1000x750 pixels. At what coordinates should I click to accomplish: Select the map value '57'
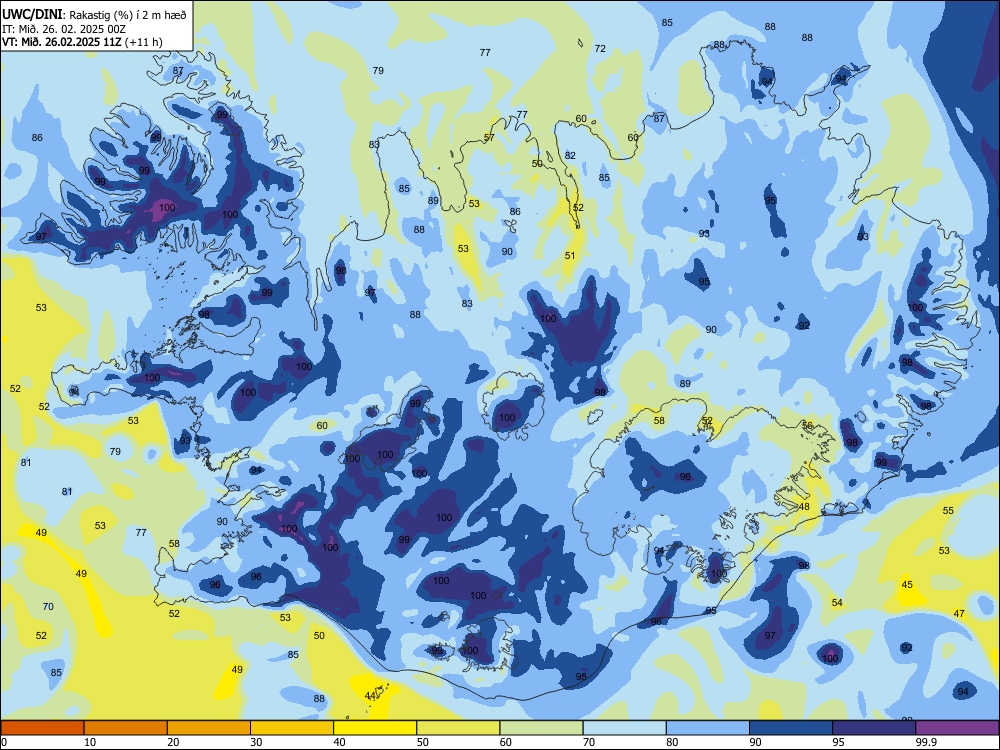(489, 137)
